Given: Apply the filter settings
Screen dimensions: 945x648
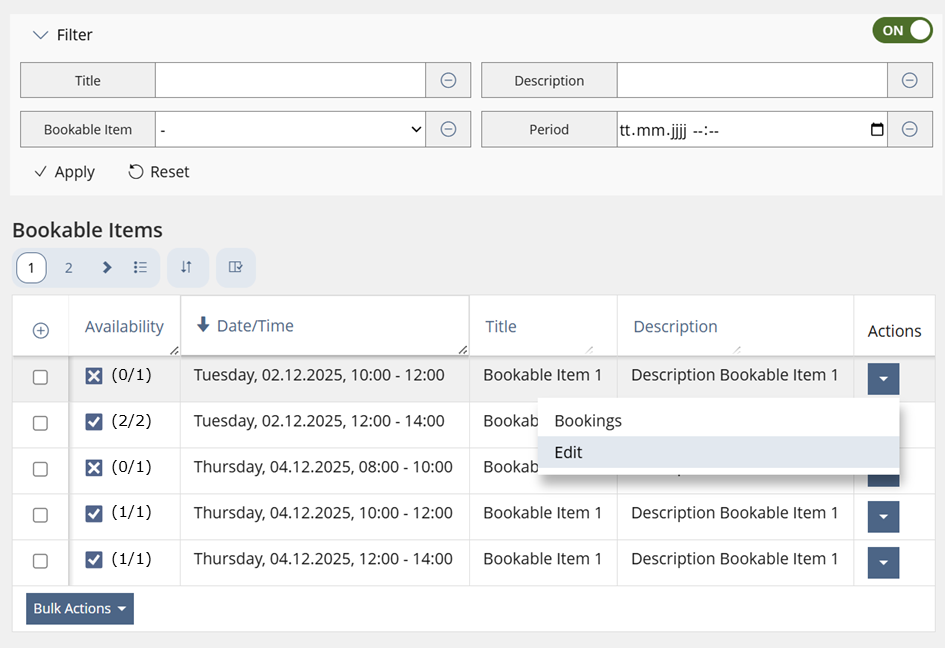Looking at the screenshot, I should pyautogui.click(x=64, y=172).
